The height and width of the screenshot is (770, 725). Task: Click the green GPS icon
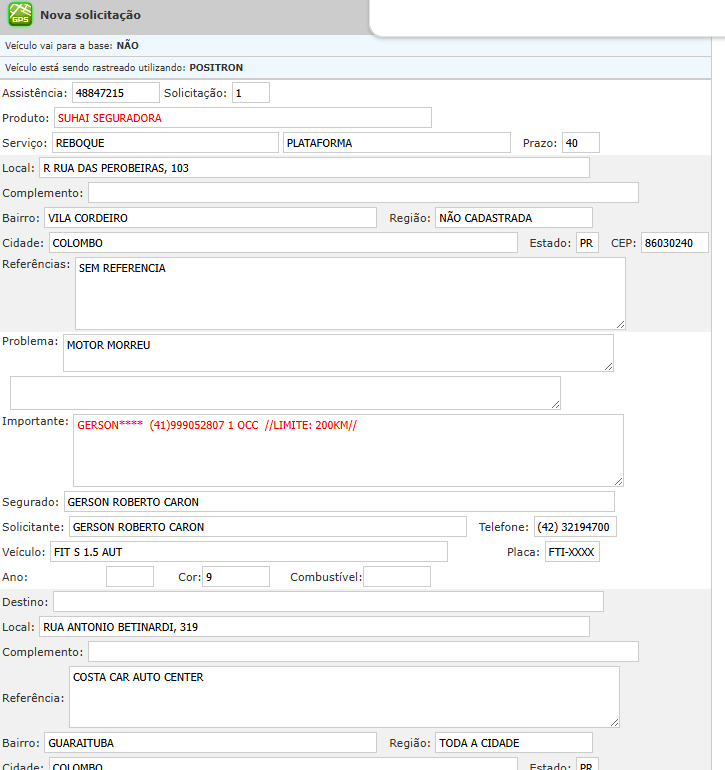19,15
